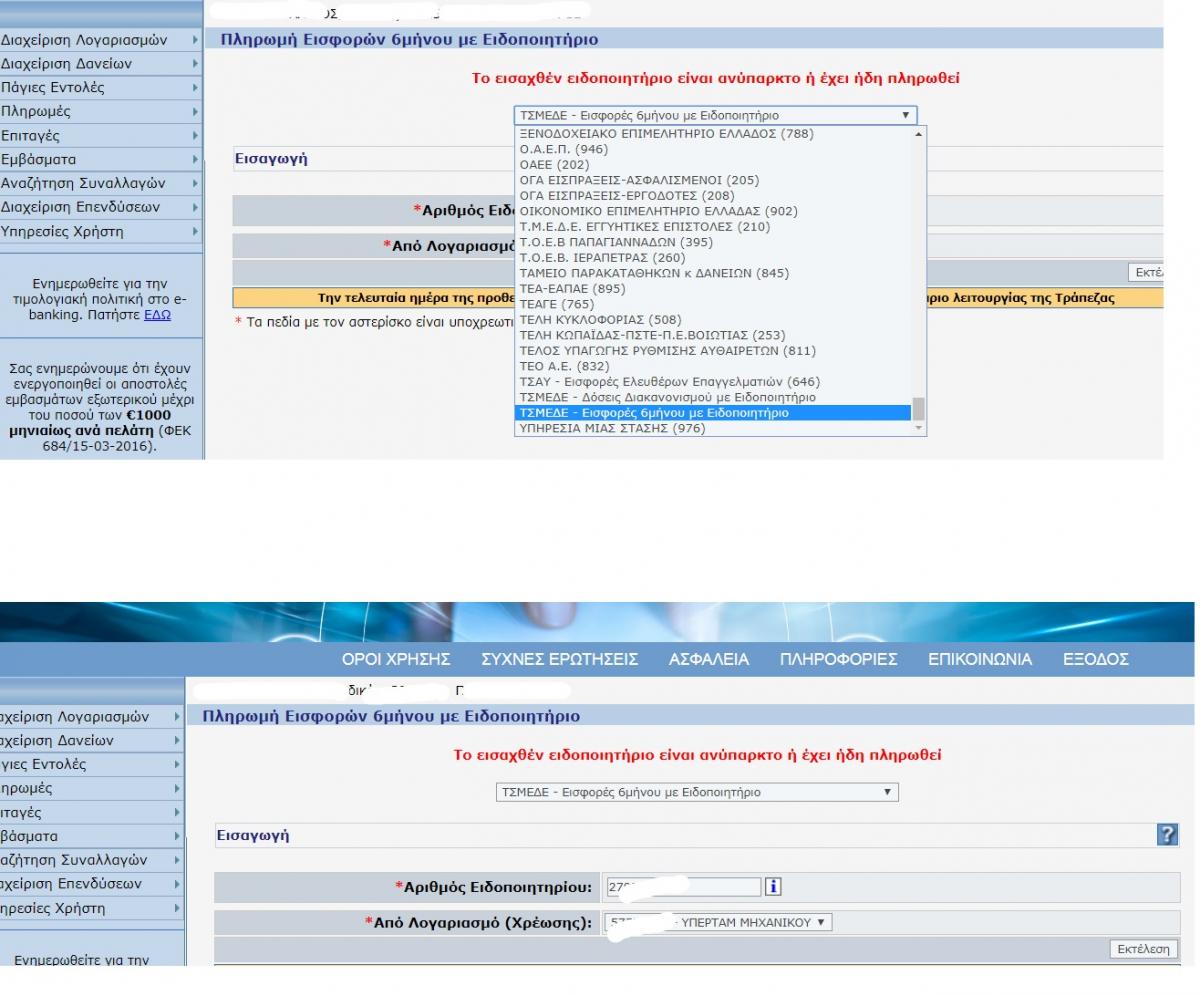Choose Ο.Α.Ε.Π. (946) from the list
This screenshot has width=1200, height=996.
713,149
